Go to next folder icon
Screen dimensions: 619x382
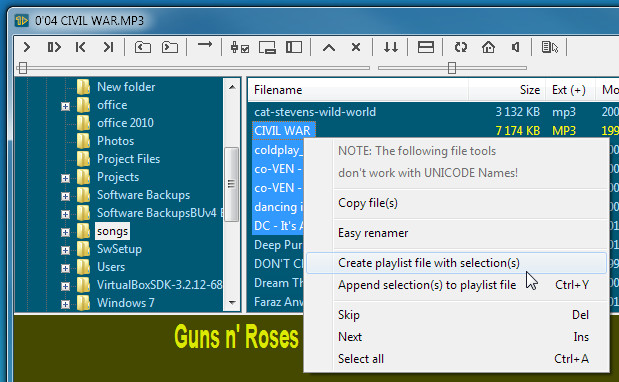[170, 47]
